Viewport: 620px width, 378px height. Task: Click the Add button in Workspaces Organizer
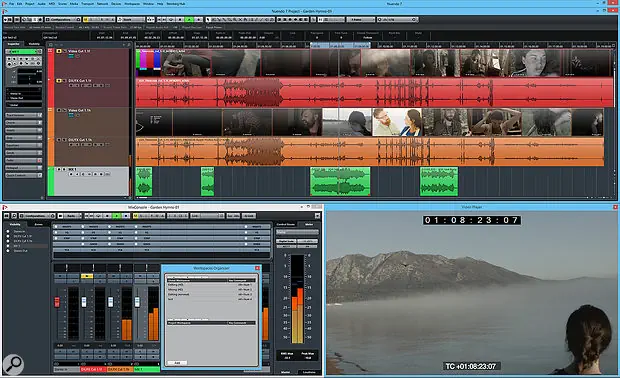pyautogui.click(x=177, y=363)
